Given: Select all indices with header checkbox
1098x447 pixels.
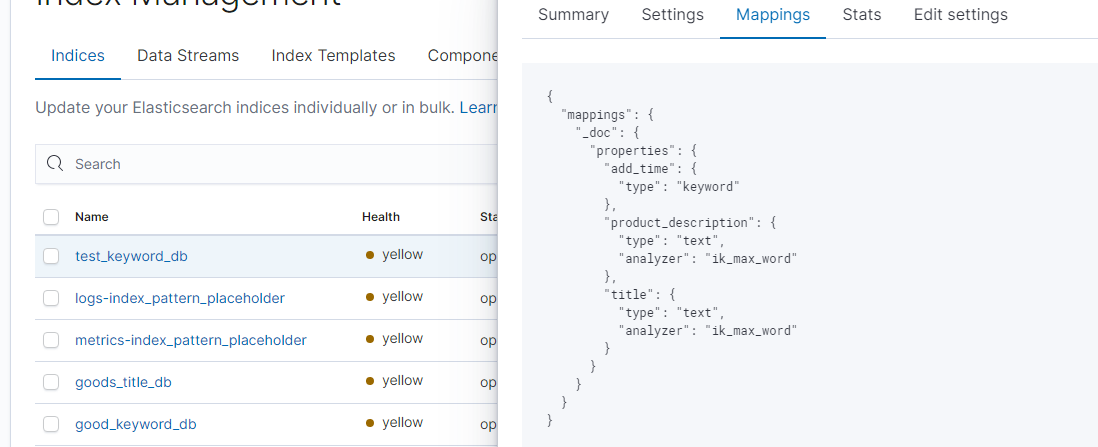Looking at the screenshot, I should point(51,217).
